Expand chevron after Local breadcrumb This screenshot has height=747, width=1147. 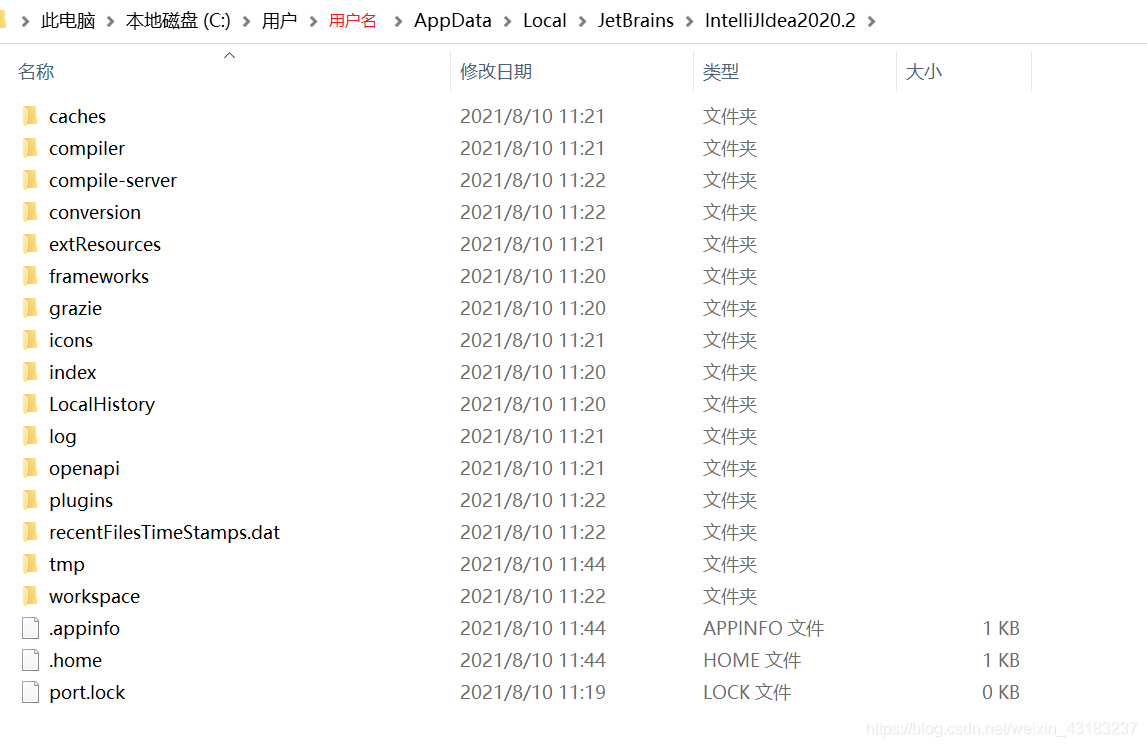tap(583, 21)
